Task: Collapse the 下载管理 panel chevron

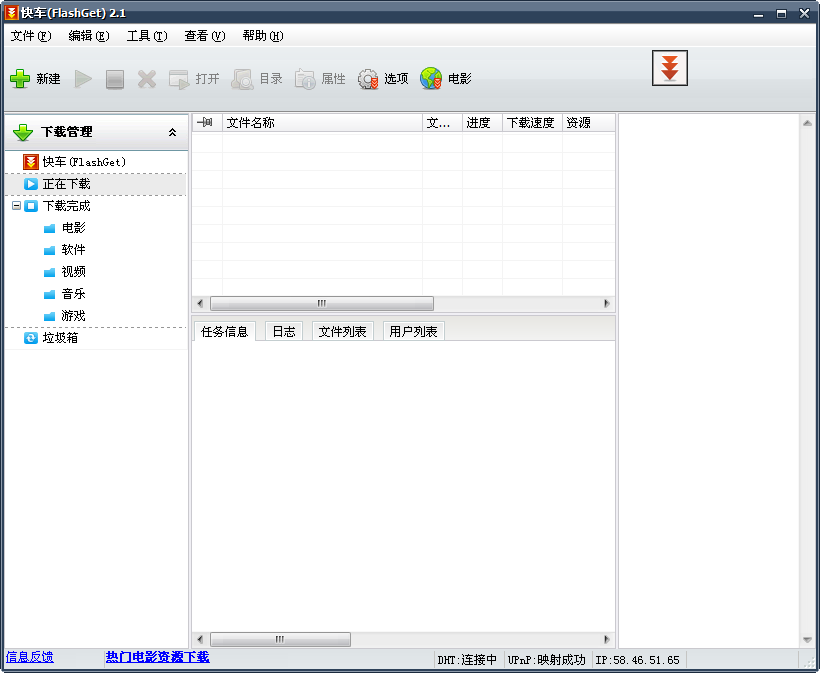Action: (173, 132)
